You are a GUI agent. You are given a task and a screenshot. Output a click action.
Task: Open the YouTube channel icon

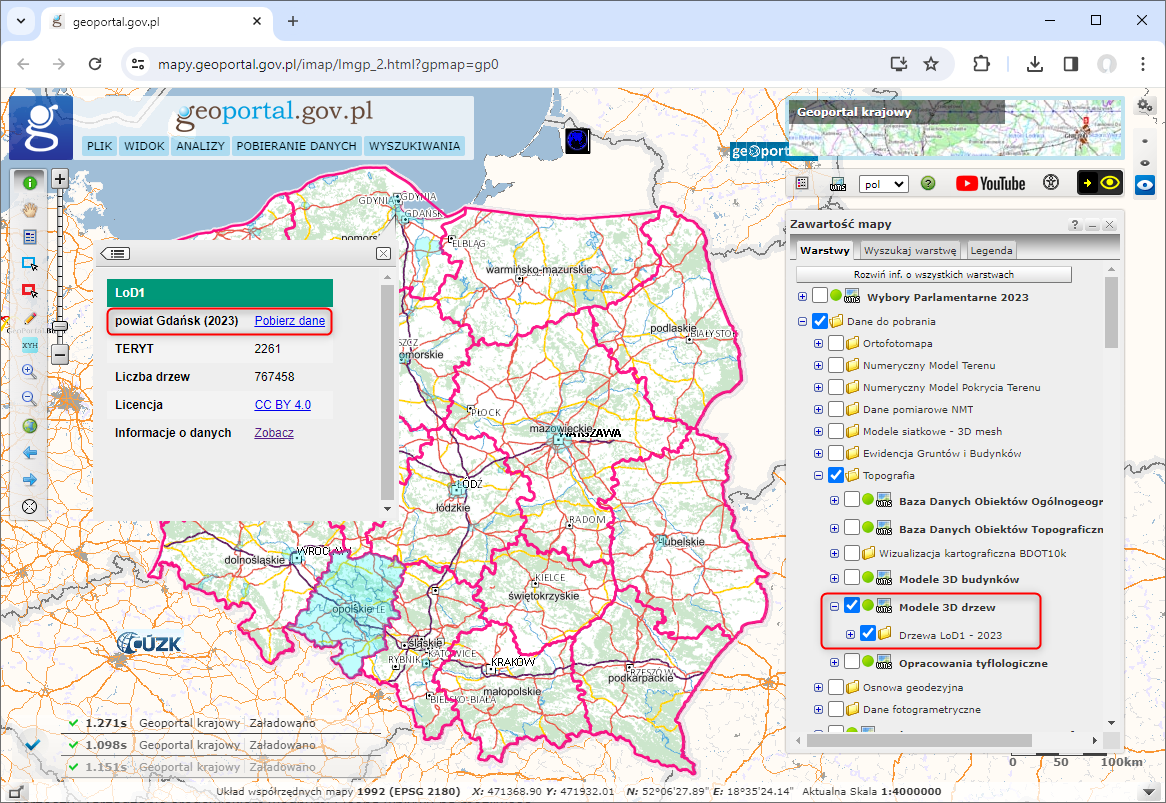[x=990, y=183]
